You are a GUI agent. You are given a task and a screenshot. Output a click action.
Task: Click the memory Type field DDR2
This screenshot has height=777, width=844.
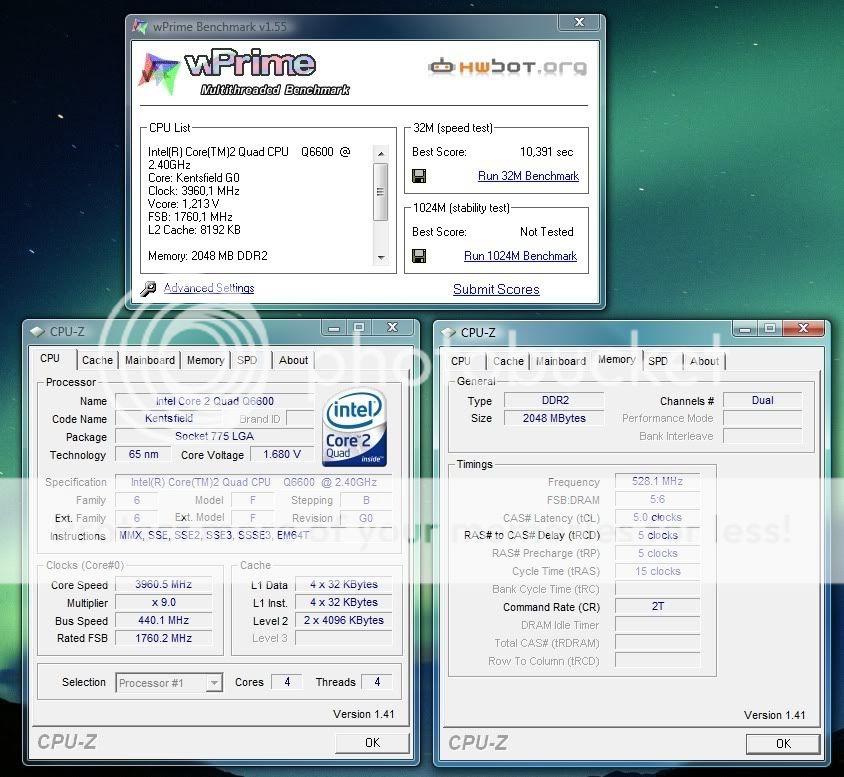pyautogui.click(x=554, y=400)
